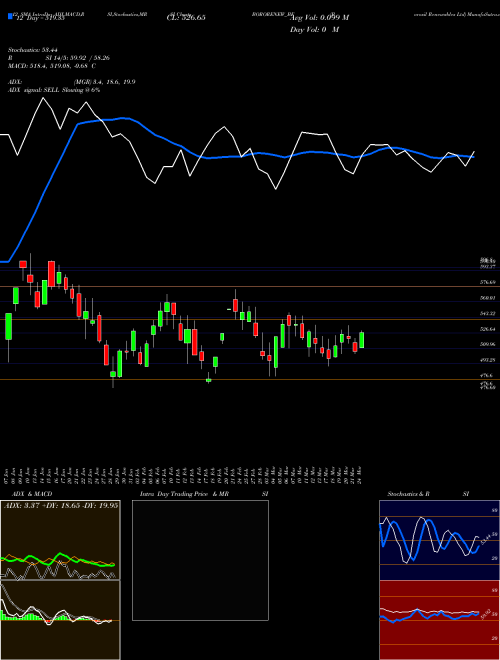Image resolution: width=500 pixels, height=660 pixels.
Task: Click the last green candlestick on the chart
Action: [x=362, y=340]
